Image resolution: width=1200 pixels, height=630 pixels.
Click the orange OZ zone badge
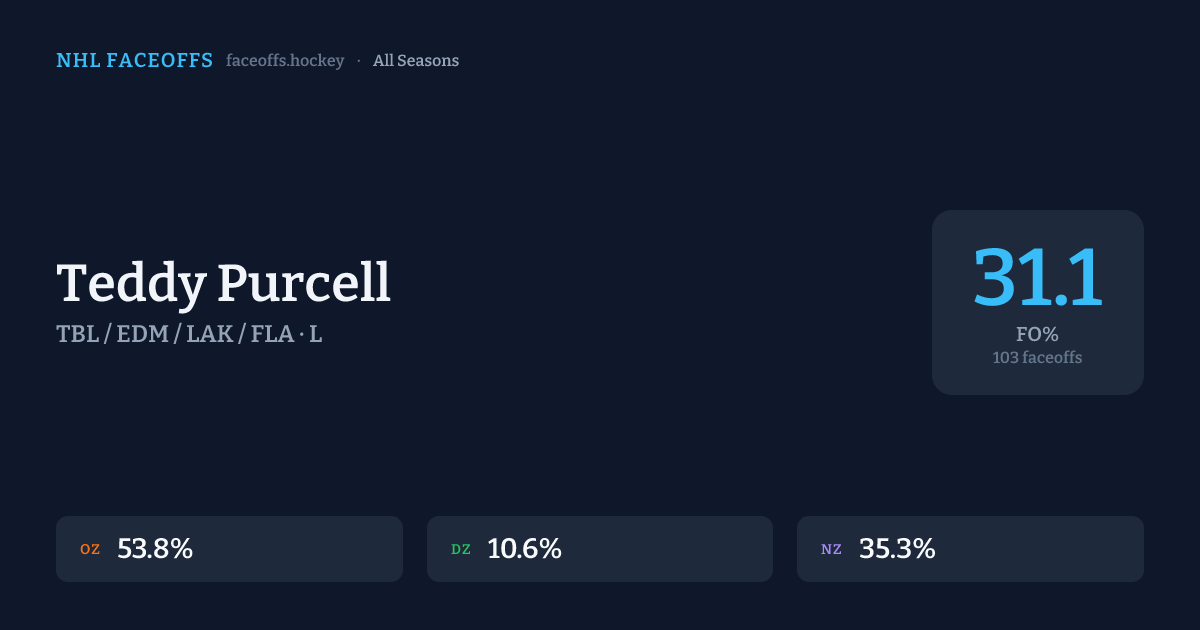coord(90,549)
